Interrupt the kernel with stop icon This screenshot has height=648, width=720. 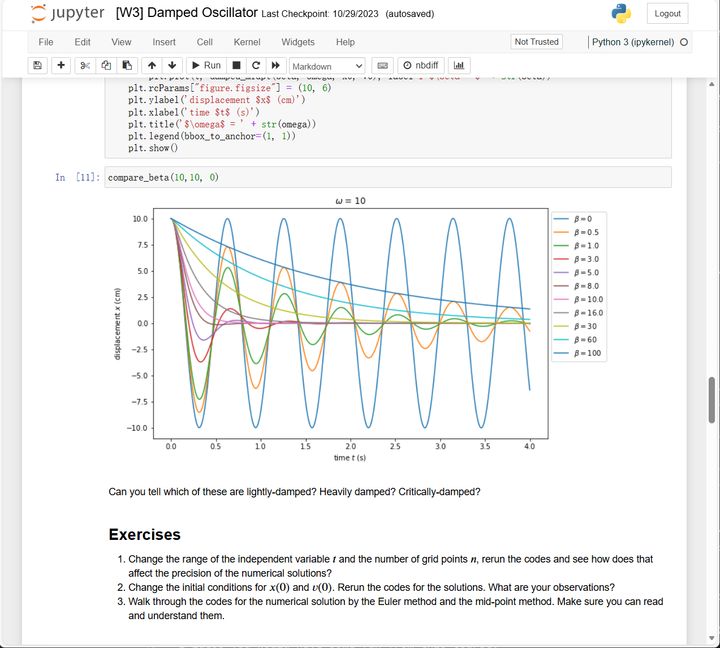click(237, 65)
